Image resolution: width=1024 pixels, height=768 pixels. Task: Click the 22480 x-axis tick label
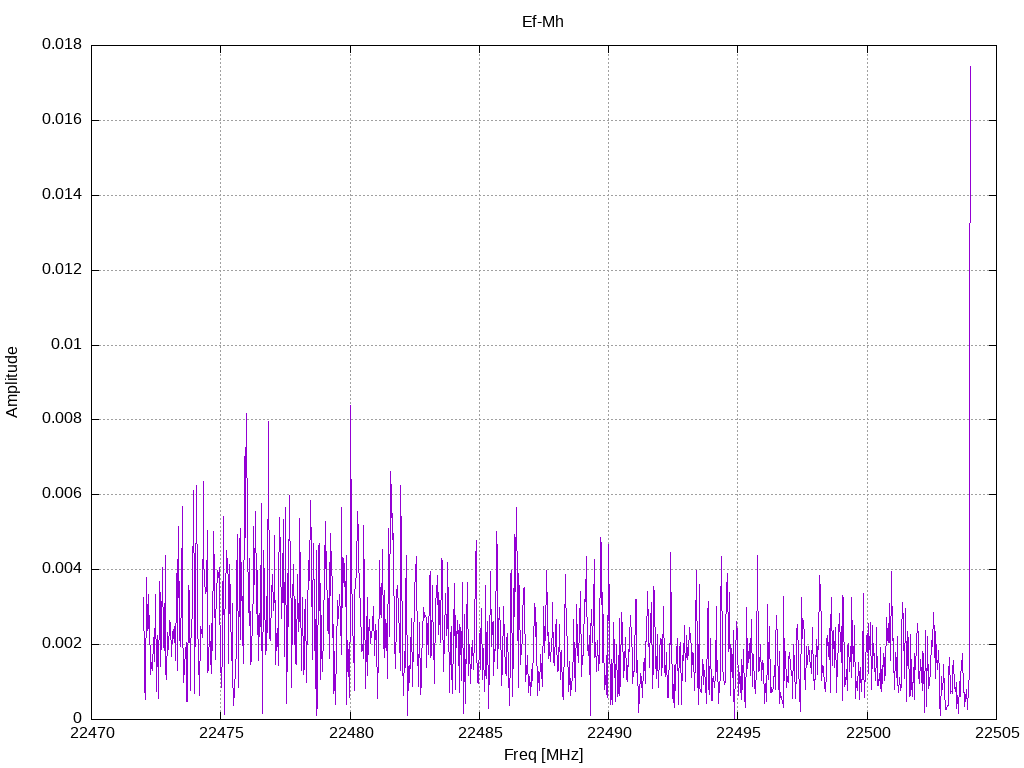pyautogui.click(x=350, y=734)
